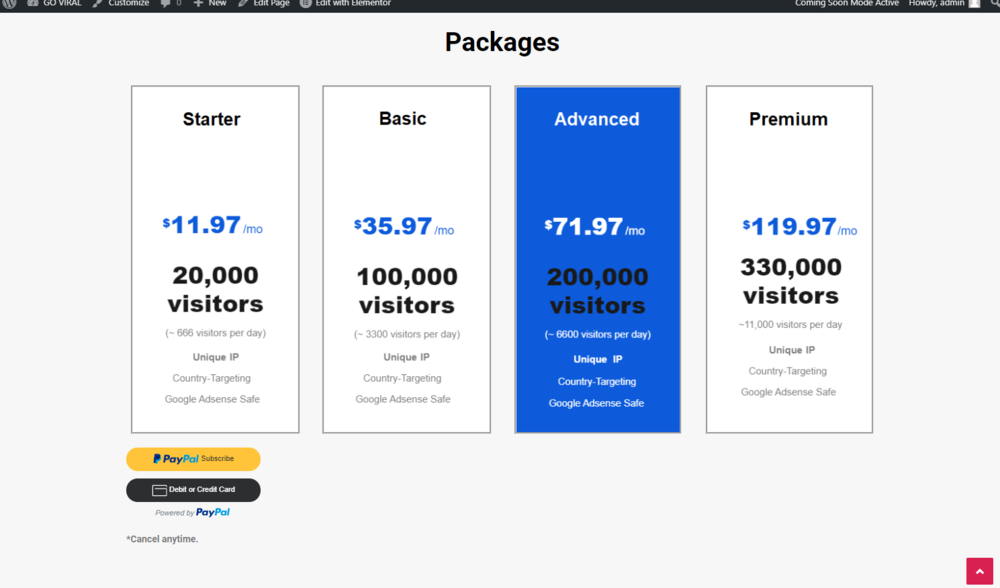
Task: Click the card icon on Debit button
Action: 159,490
